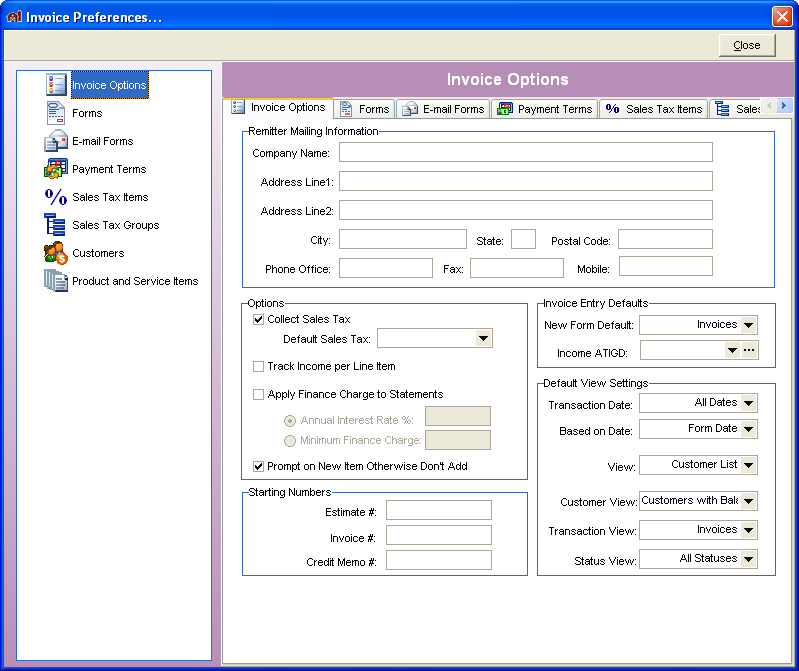Image resolution: width=799 pixels, height=671 pixels.
Task: Open the Forms icon in sidebar
Action: pos(56,113)
